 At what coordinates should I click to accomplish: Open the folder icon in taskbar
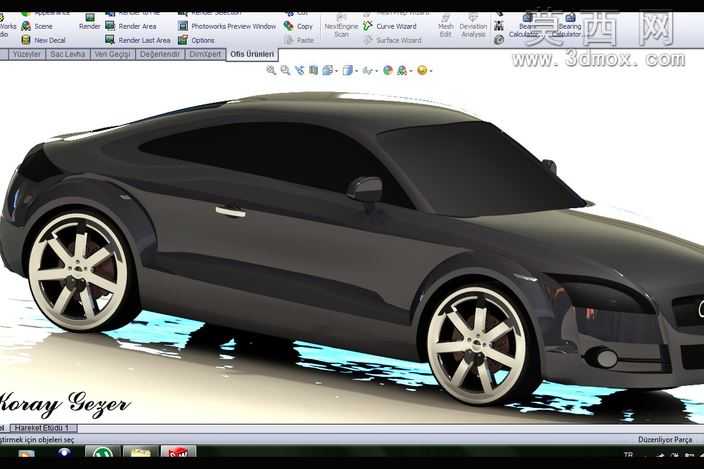pyautogui.click(x=141, y=452)
